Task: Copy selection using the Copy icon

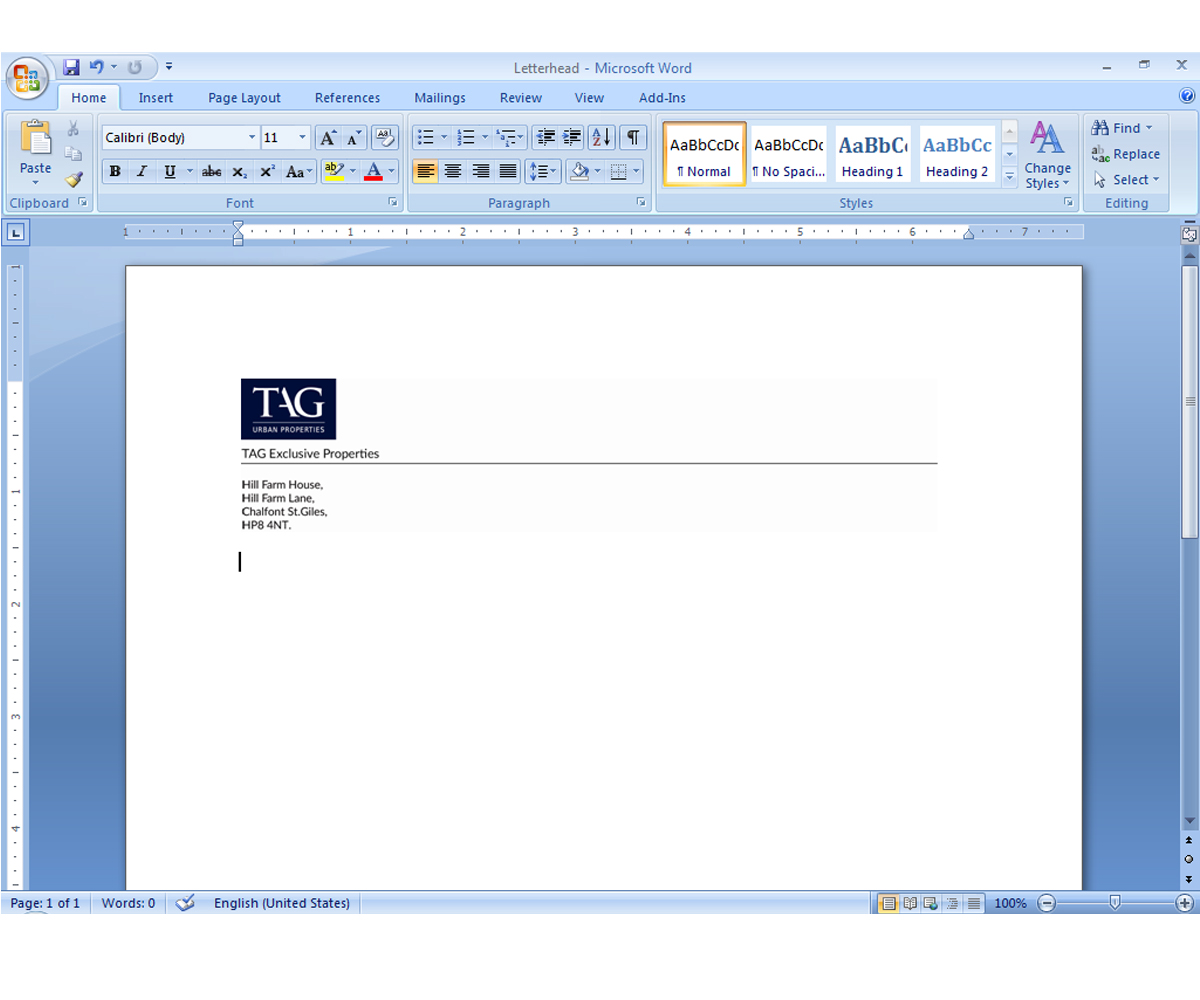Action: click(x=73, y=153)
